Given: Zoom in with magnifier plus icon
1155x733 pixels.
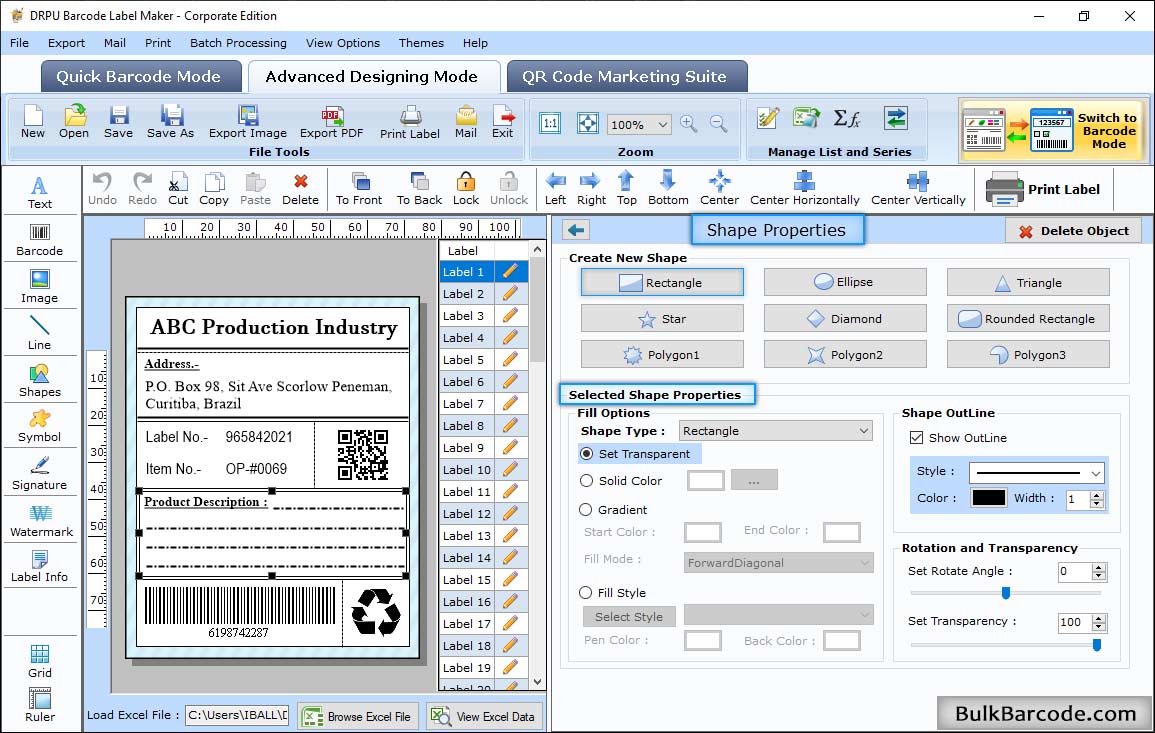Looking at the screenshot, I should tap(689, 124).
